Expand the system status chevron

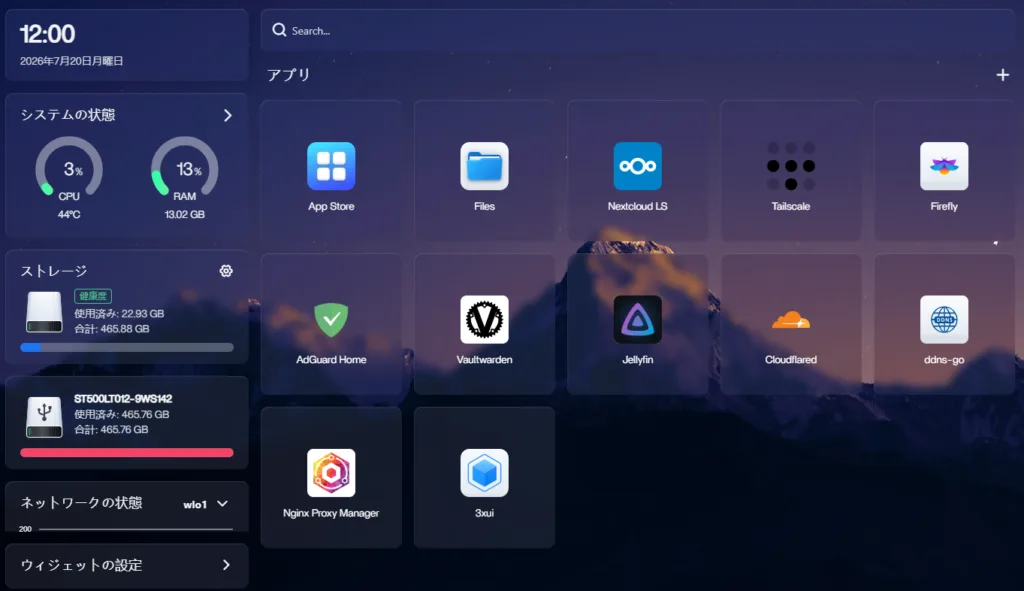[227, 116]
